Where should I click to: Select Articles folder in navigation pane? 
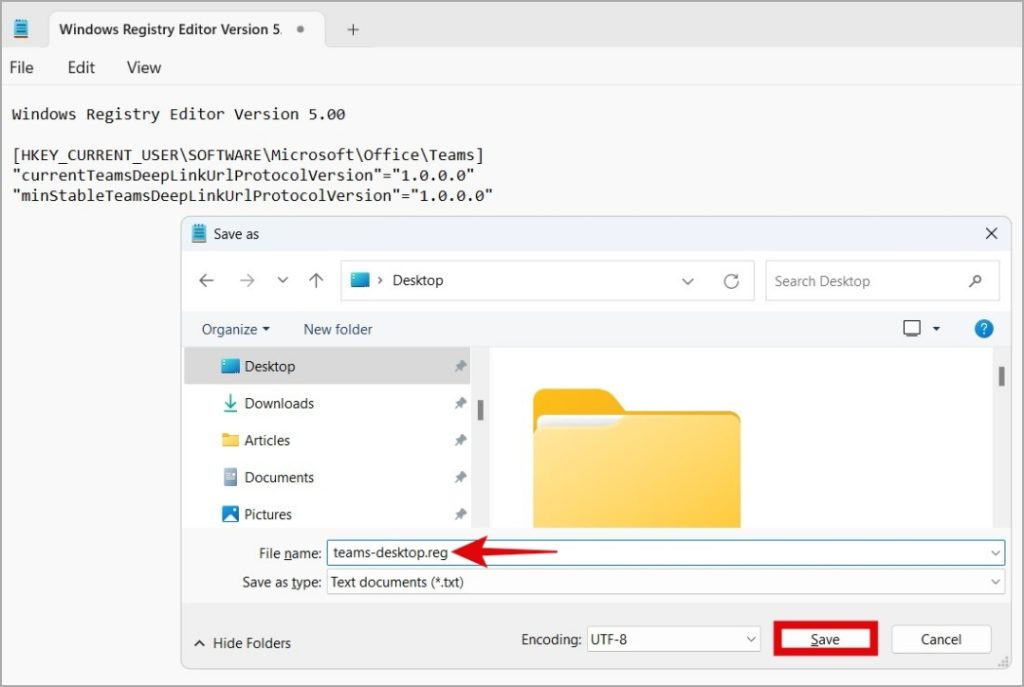(x=327, y=440)
